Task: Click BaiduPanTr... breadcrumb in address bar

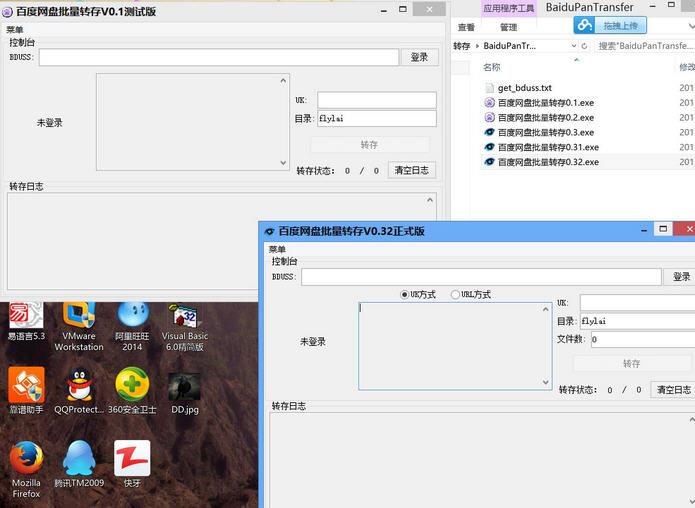Action: 510,46
